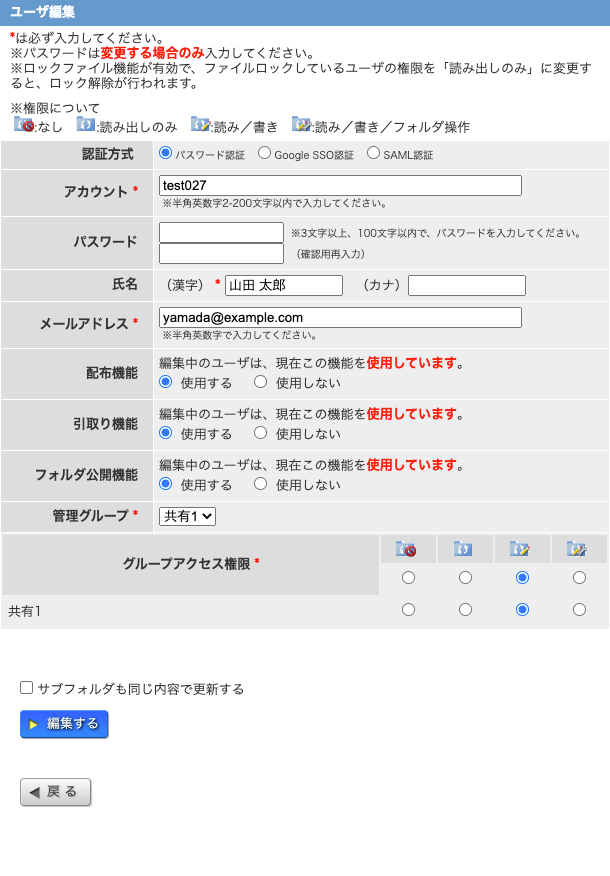Click the '読み/書き/フォルダ操作' icon in the legend
Screen dimensions: 610x876
pyautogui.click(x=301, y=125)
